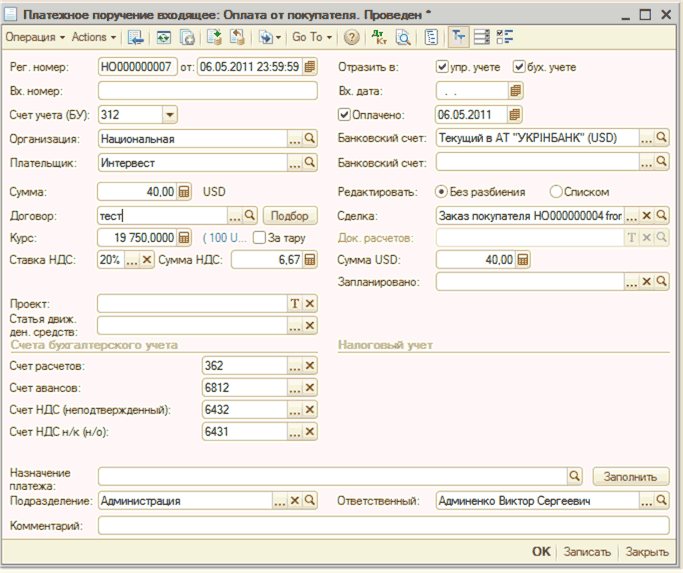The width and height of the screenshot is (683, 573).
Task: Open the Go To dropdown menu
Action: (312, 37)
